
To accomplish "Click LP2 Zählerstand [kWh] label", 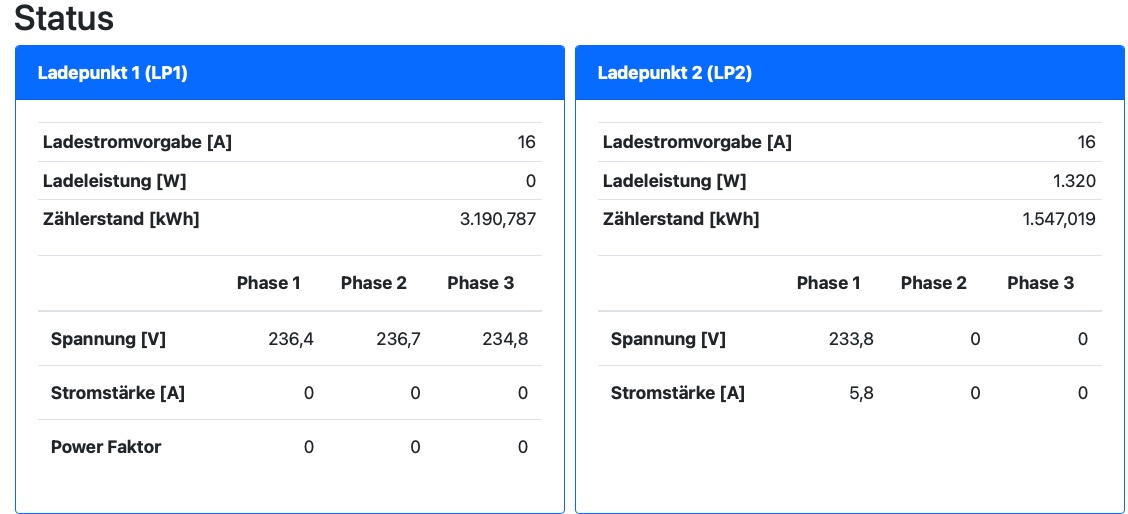I will (x=681, y=219).
